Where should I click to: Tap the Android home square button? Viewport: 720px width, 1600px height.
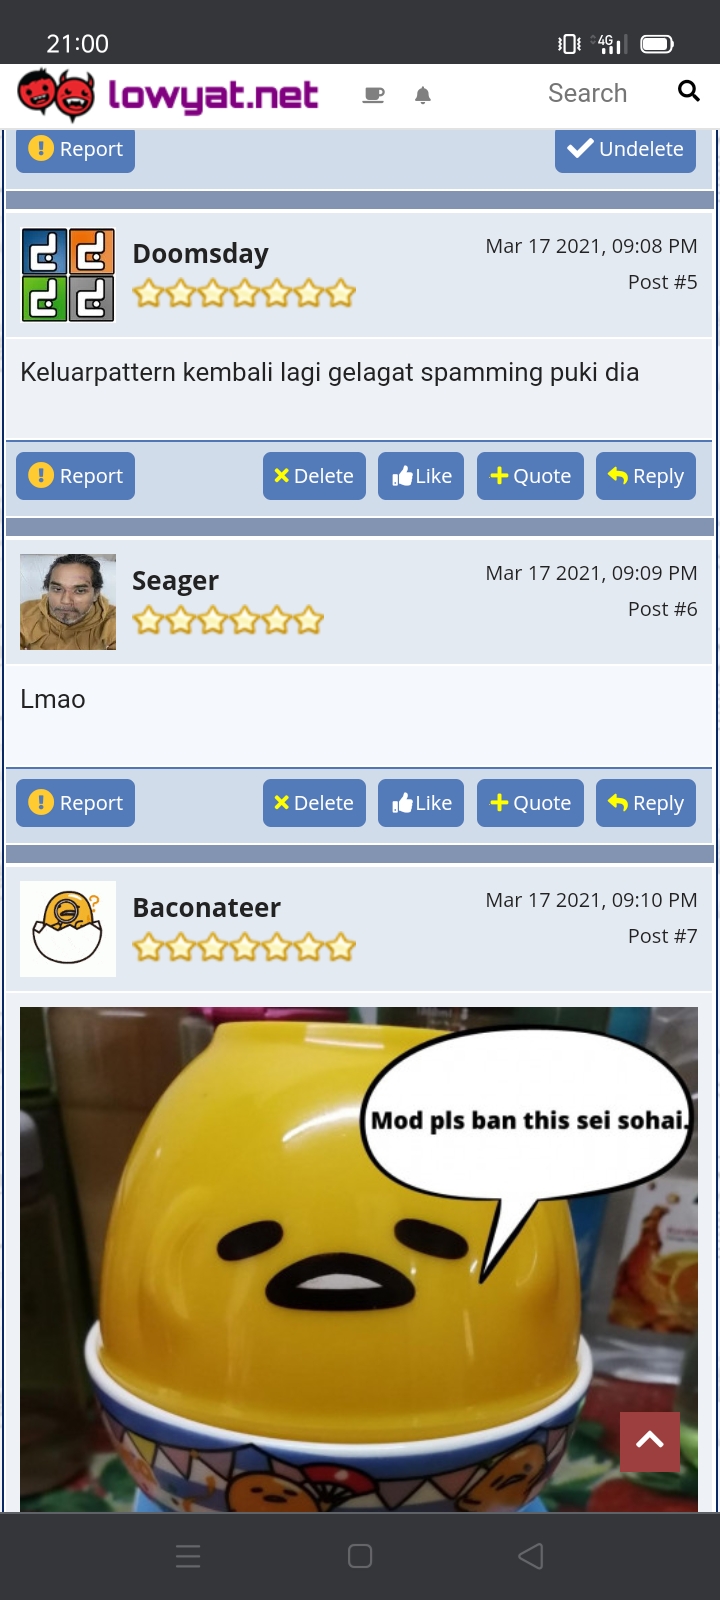360,1556
